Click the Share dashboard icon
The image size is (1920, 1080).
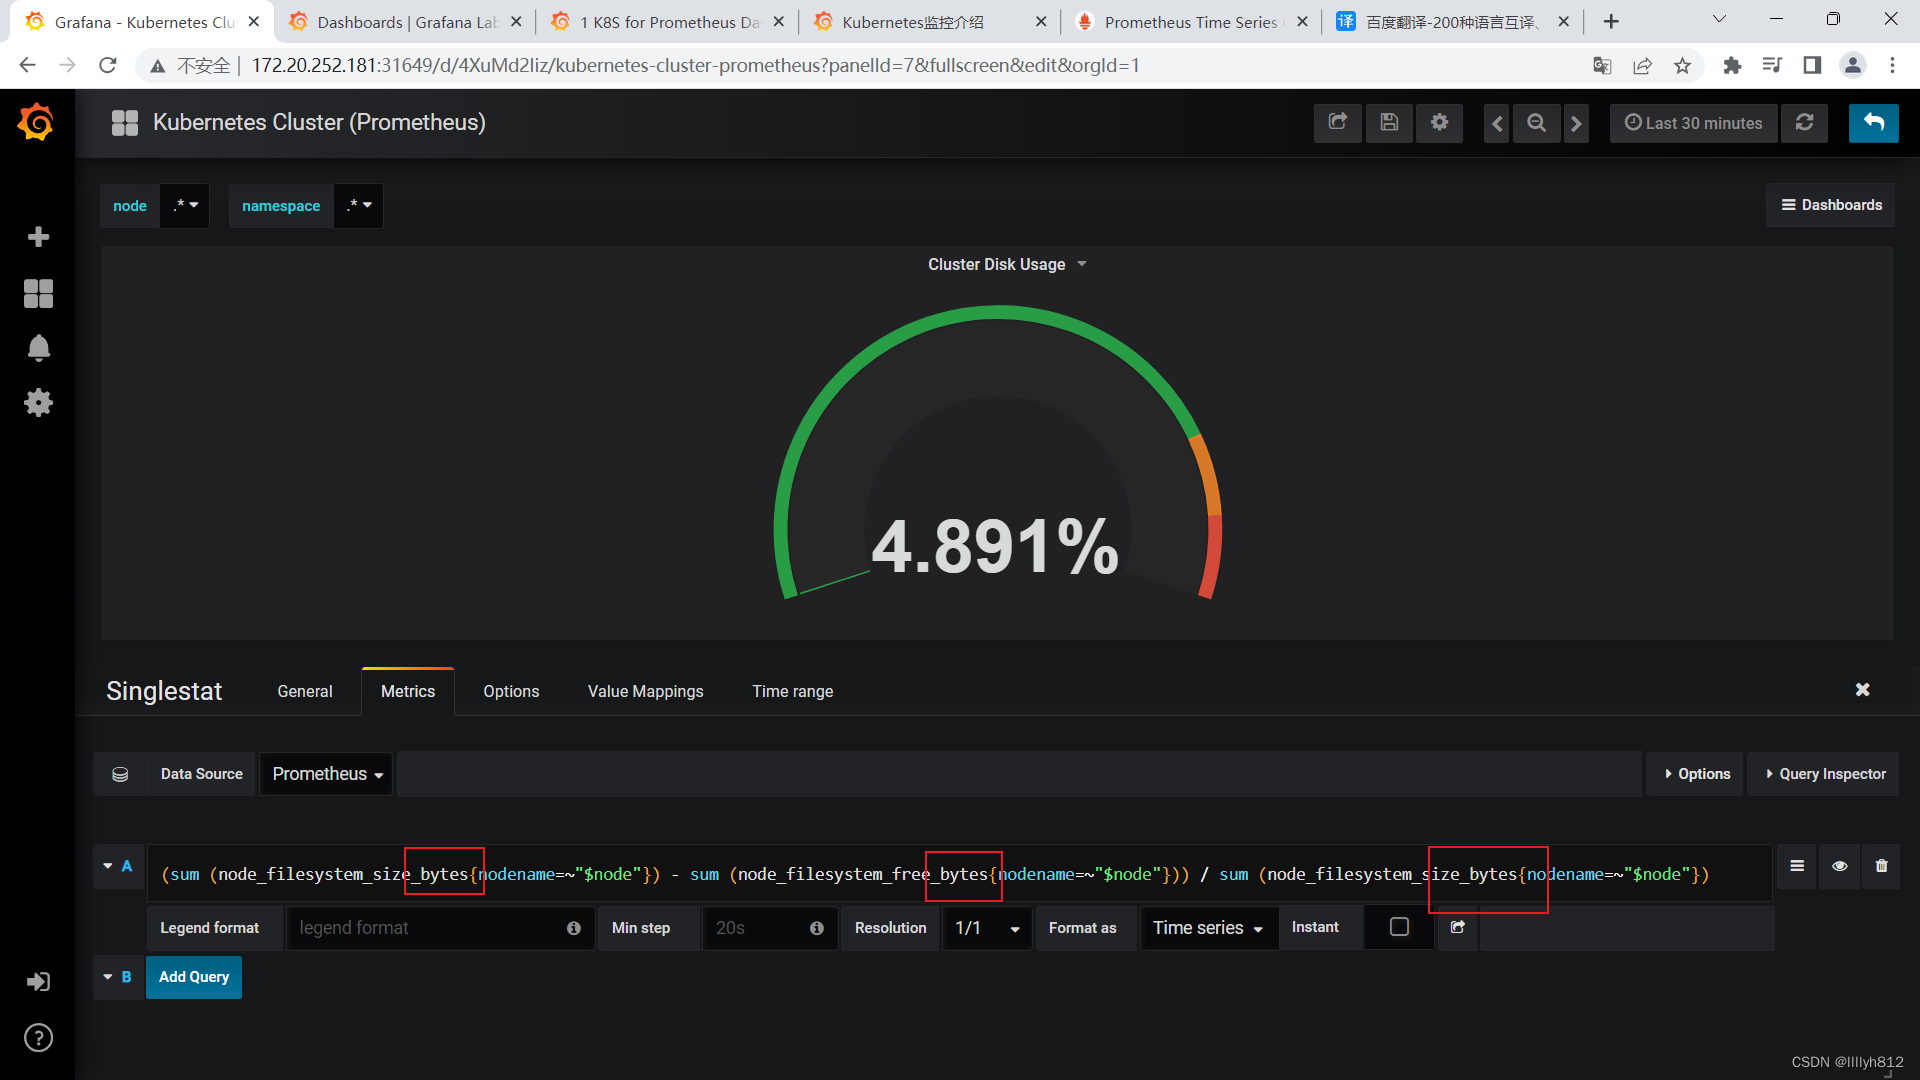click(1337, 123)
